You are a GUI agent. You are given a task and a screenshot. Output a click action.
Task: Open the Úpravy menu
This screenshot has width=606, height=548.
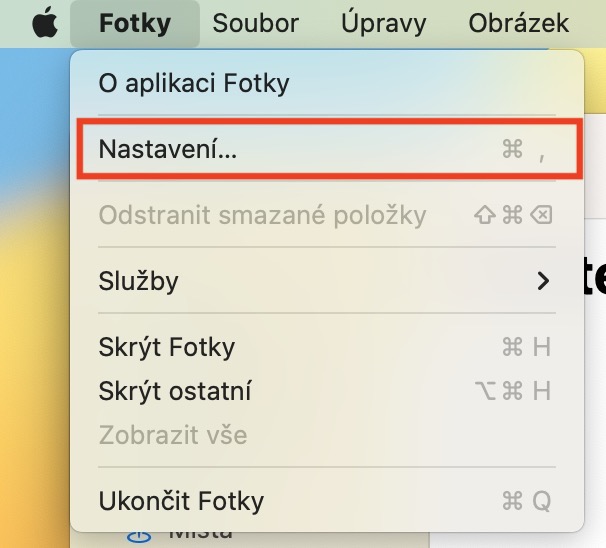[383, 24]
